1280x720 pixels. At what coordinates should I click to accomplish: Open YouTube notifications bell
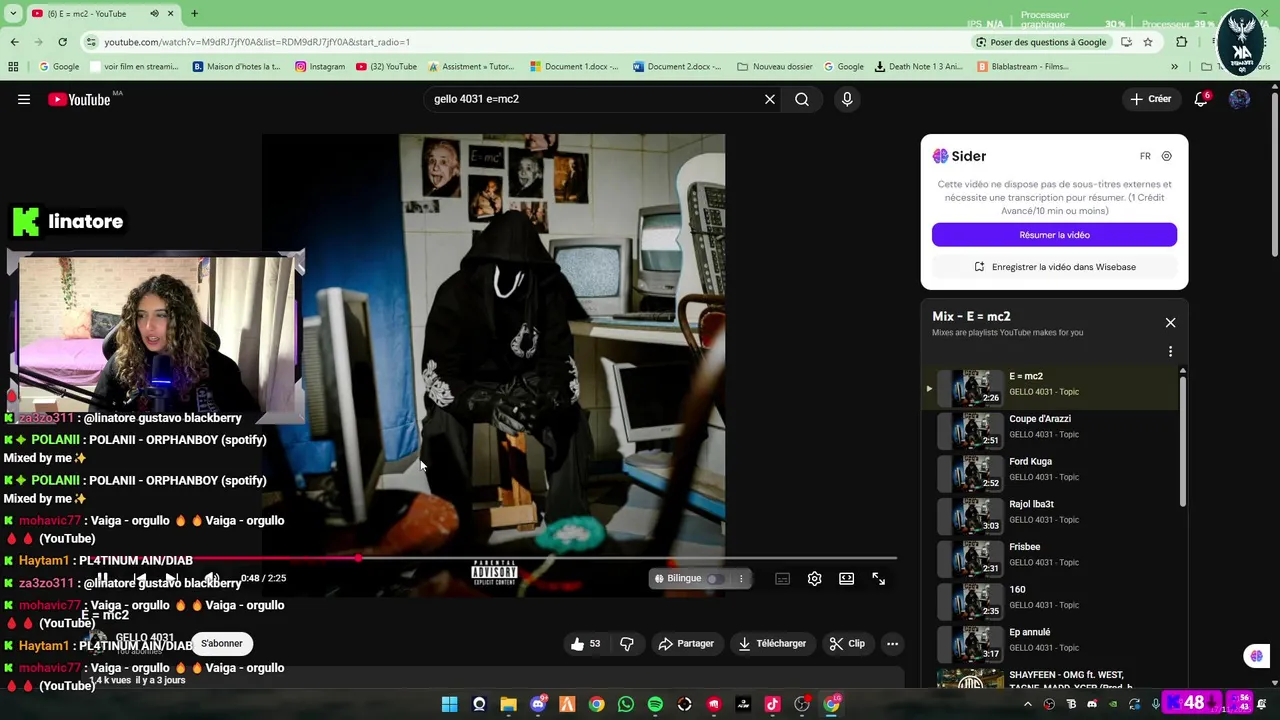click(1202, 99)
